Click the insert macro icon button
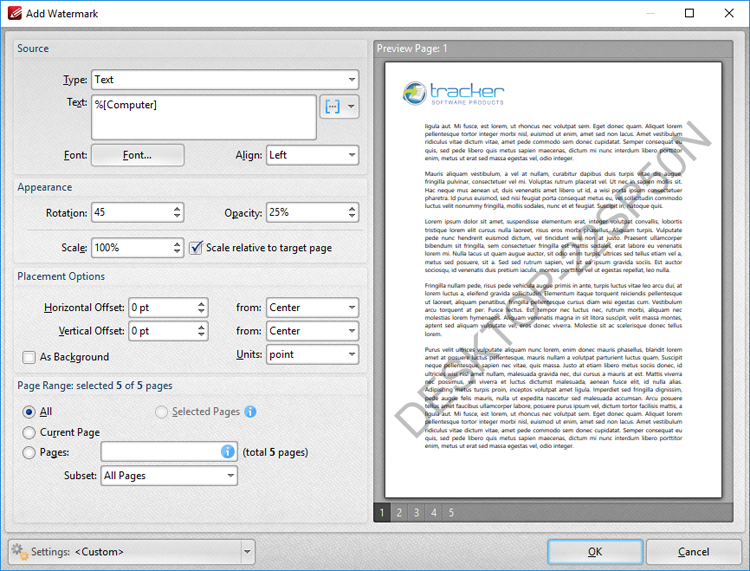The height and width of the screenshot is (571, 750). pyautogui.click(x=332, y=106)
